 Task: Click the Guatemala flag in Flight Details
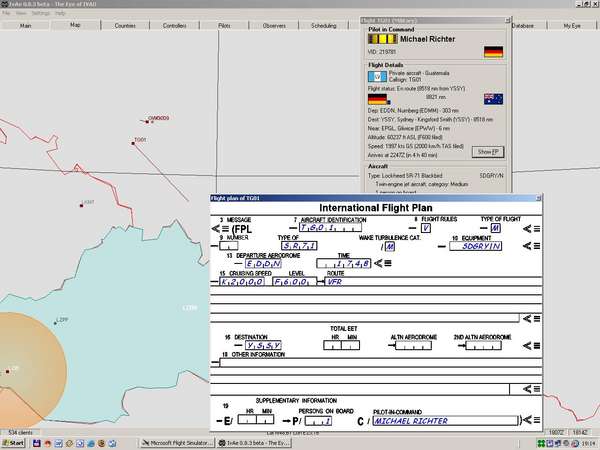(378, 77)
